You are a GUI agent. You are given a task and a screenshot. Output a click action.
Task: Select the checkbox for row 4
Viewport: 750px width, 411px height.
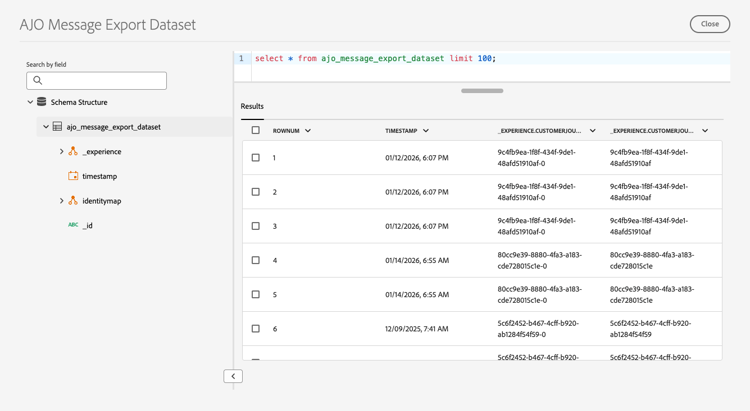tap(256, 260)
